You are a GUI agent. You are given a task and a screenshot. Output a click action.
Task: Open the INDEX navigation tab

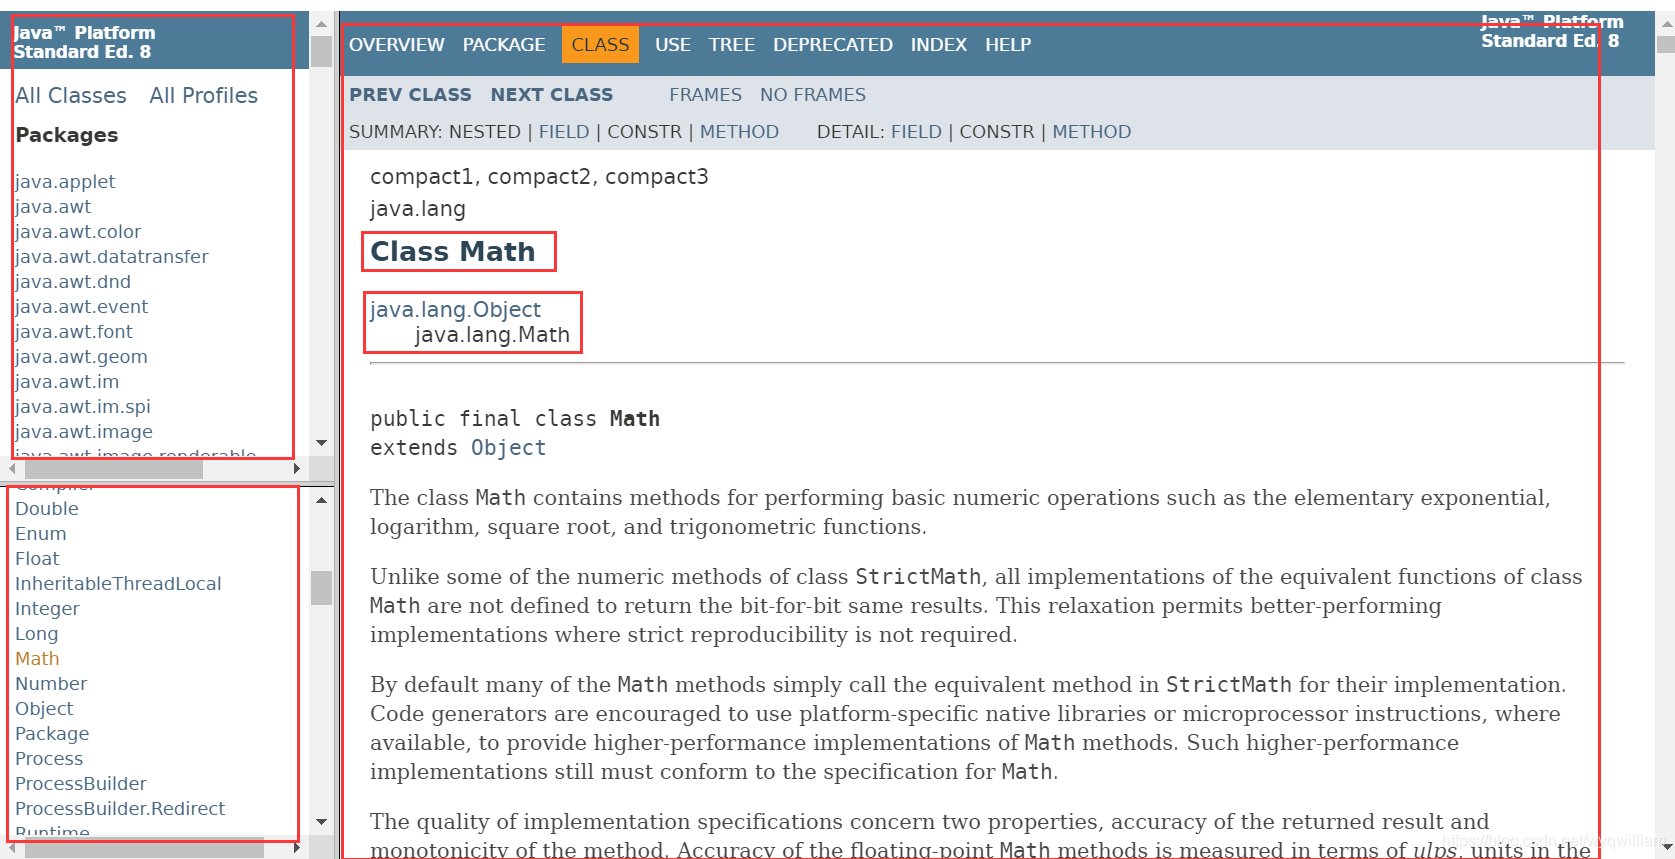pos(939,45)
